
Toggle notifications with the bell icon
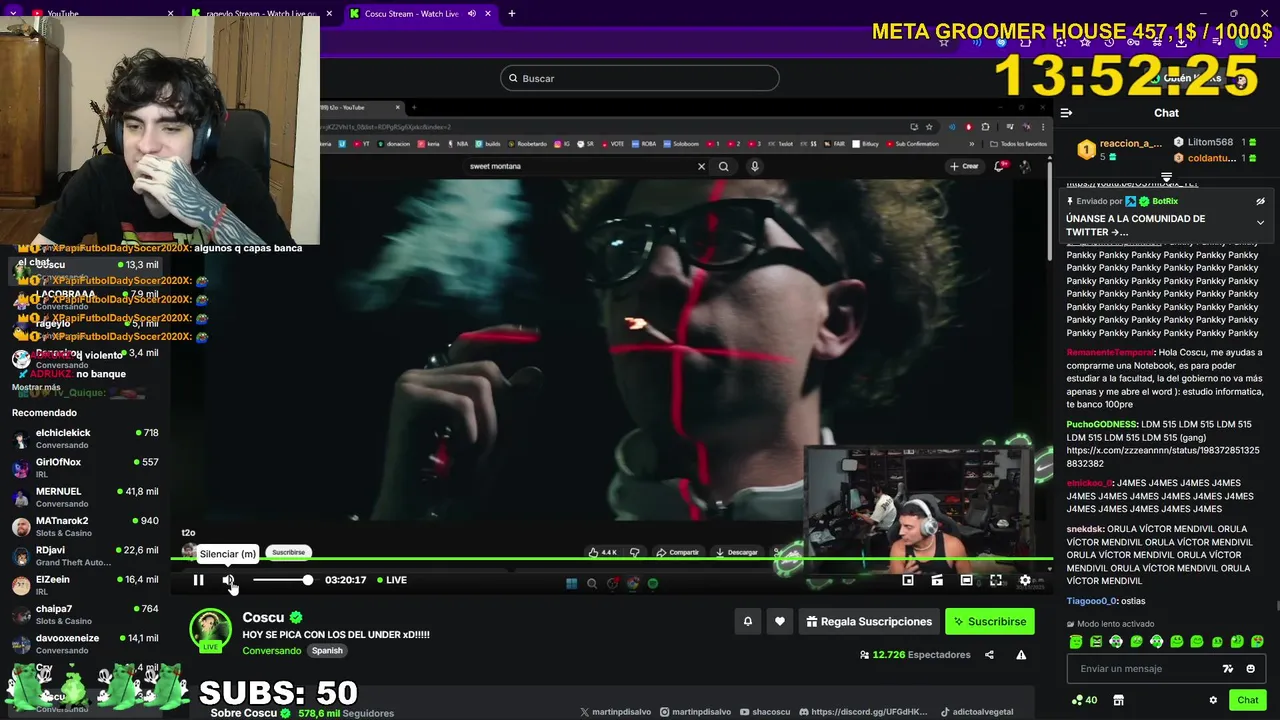747,621
